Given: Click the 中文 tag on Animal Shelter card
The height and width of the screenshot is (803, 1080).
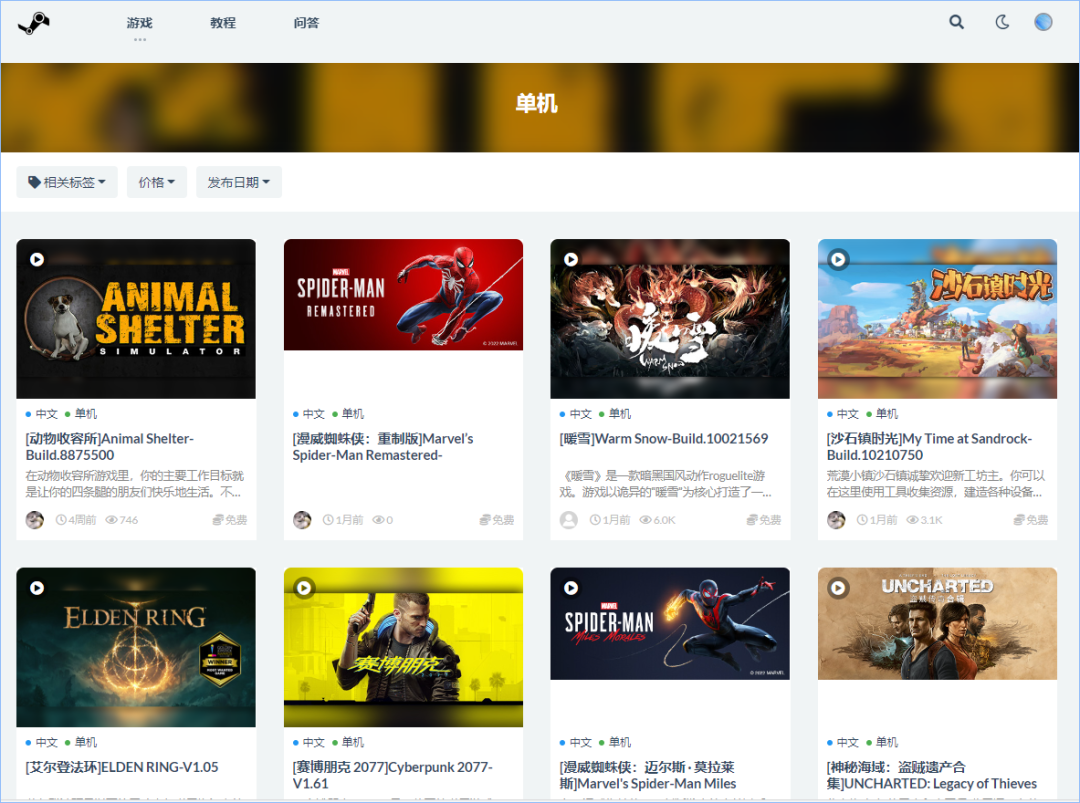Looking at the screenshot, I should tap(46, 414).
